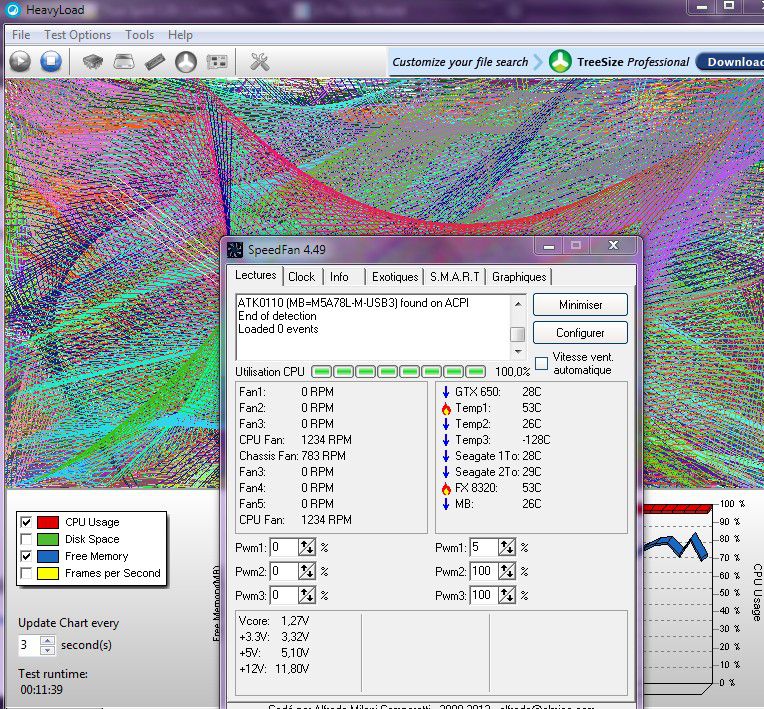This screenshot has height=709, width=764.
Task: Uncheck the Free Memory checkbox
Action: tap(26, 556)
